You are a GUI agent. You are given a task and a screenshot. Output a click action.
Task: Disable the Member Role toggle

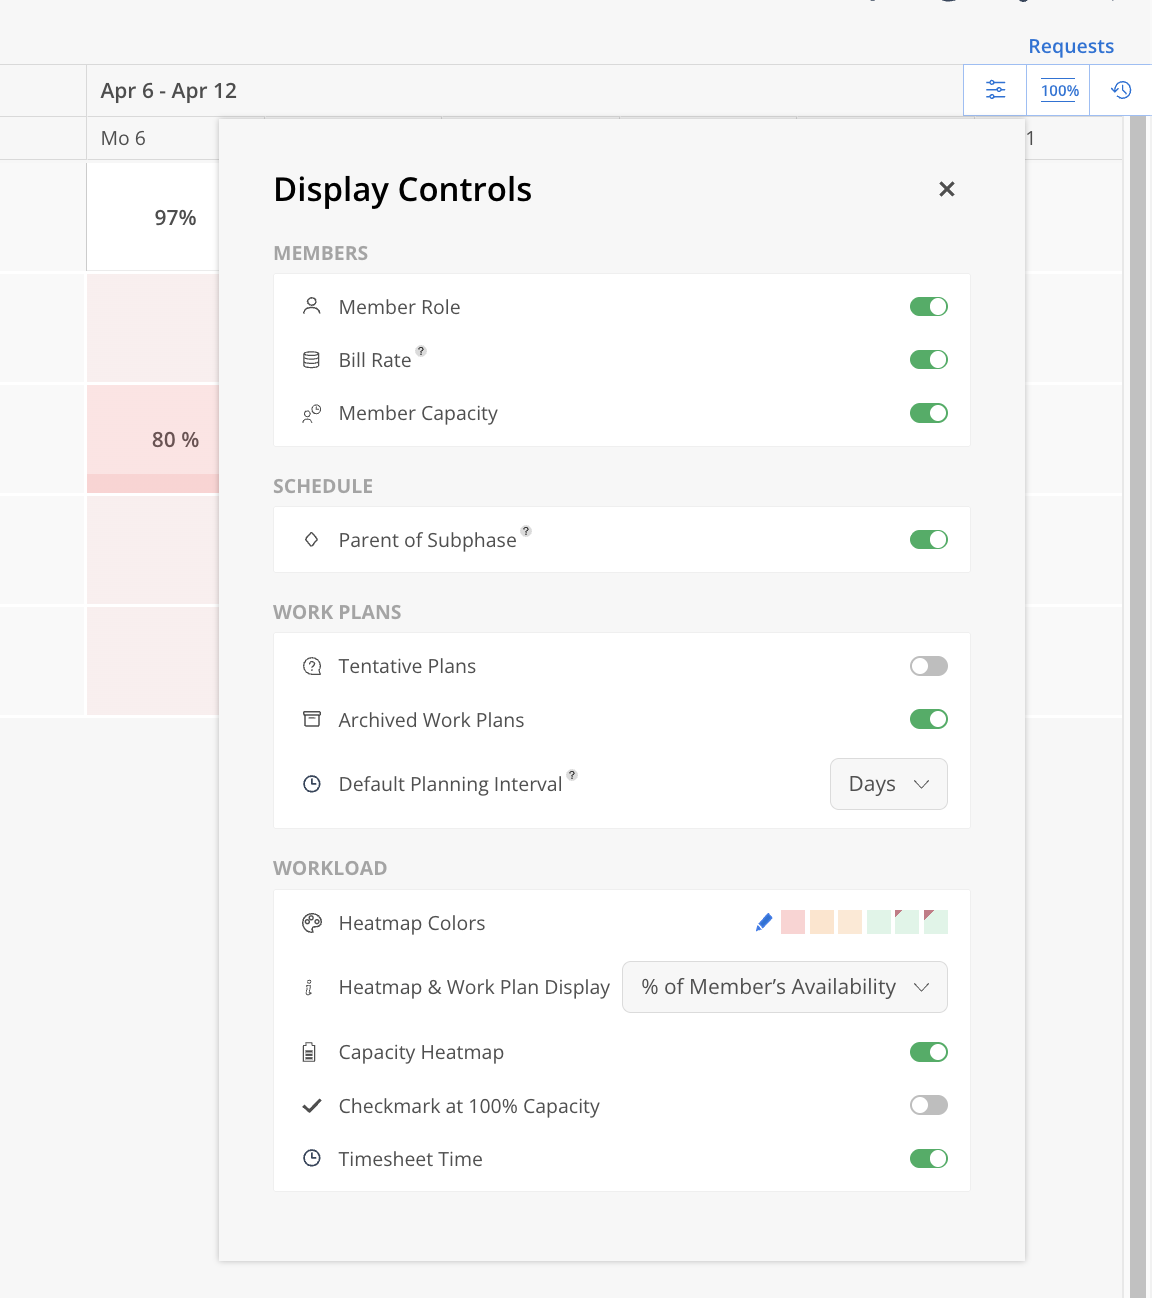coord(928,307)
